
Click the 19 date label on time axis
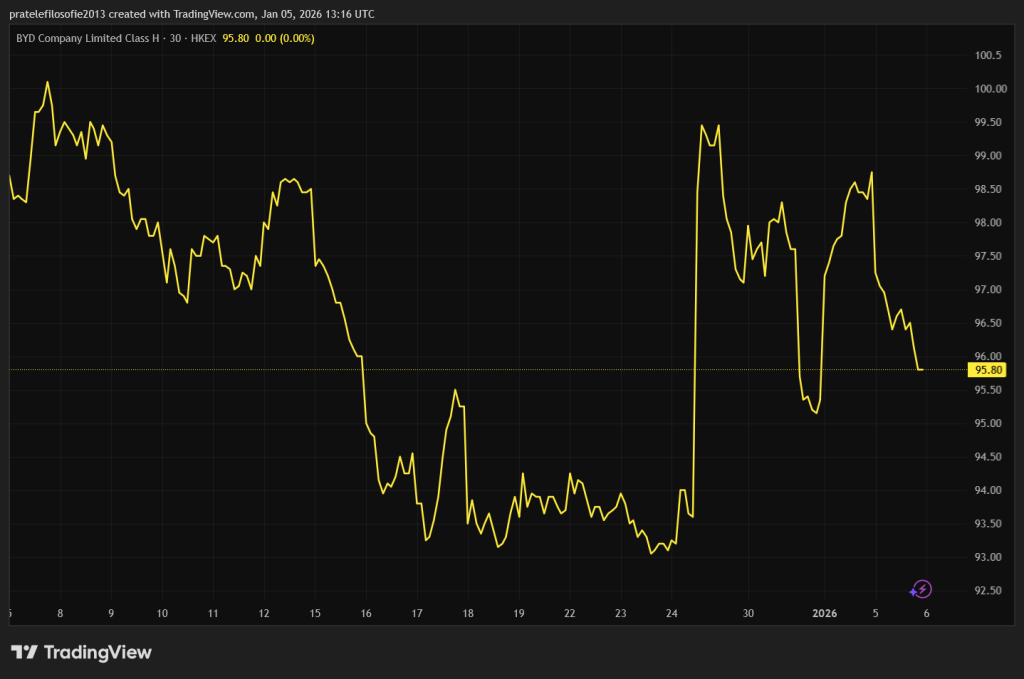tap(519, 613)
